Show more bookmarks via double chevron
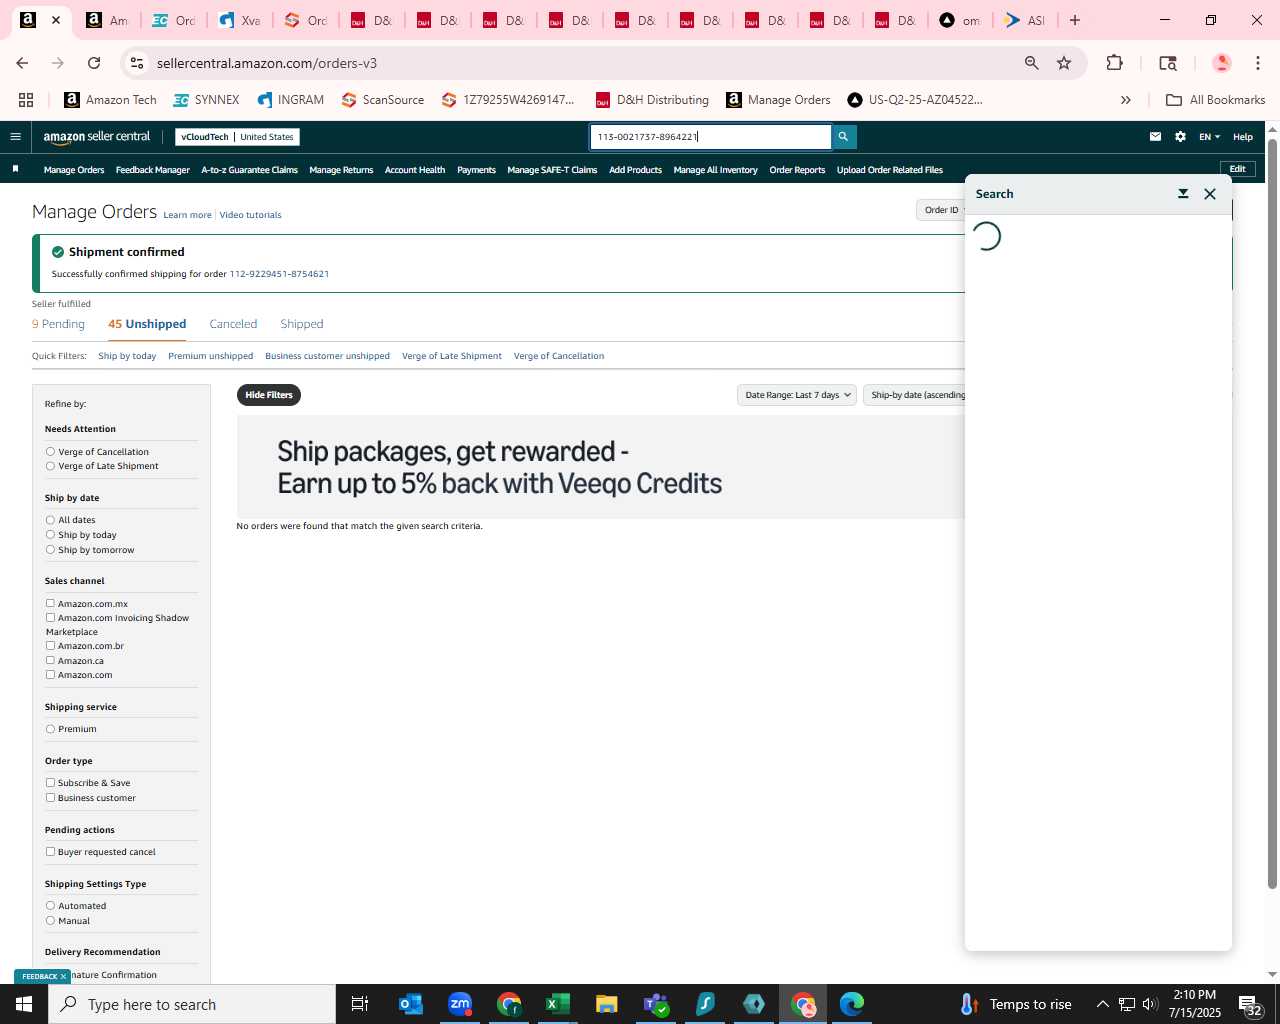 click(x=1125, y=100)
